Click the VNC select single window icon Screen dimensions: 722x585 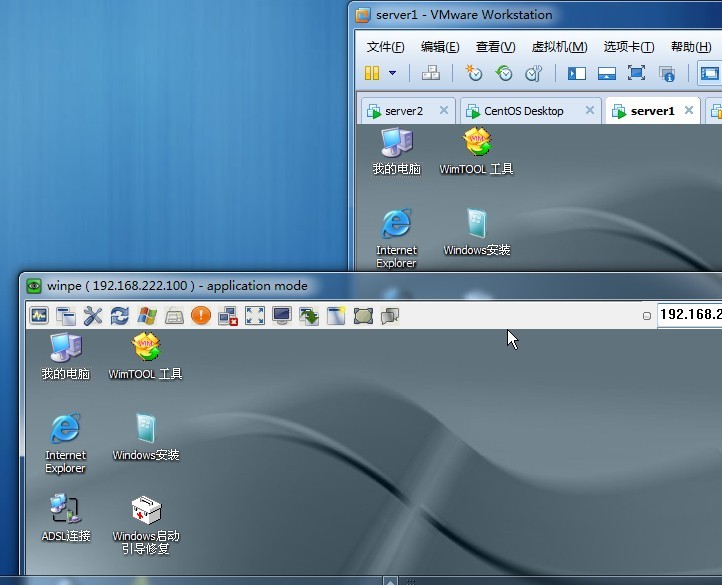tap(336, 316)
